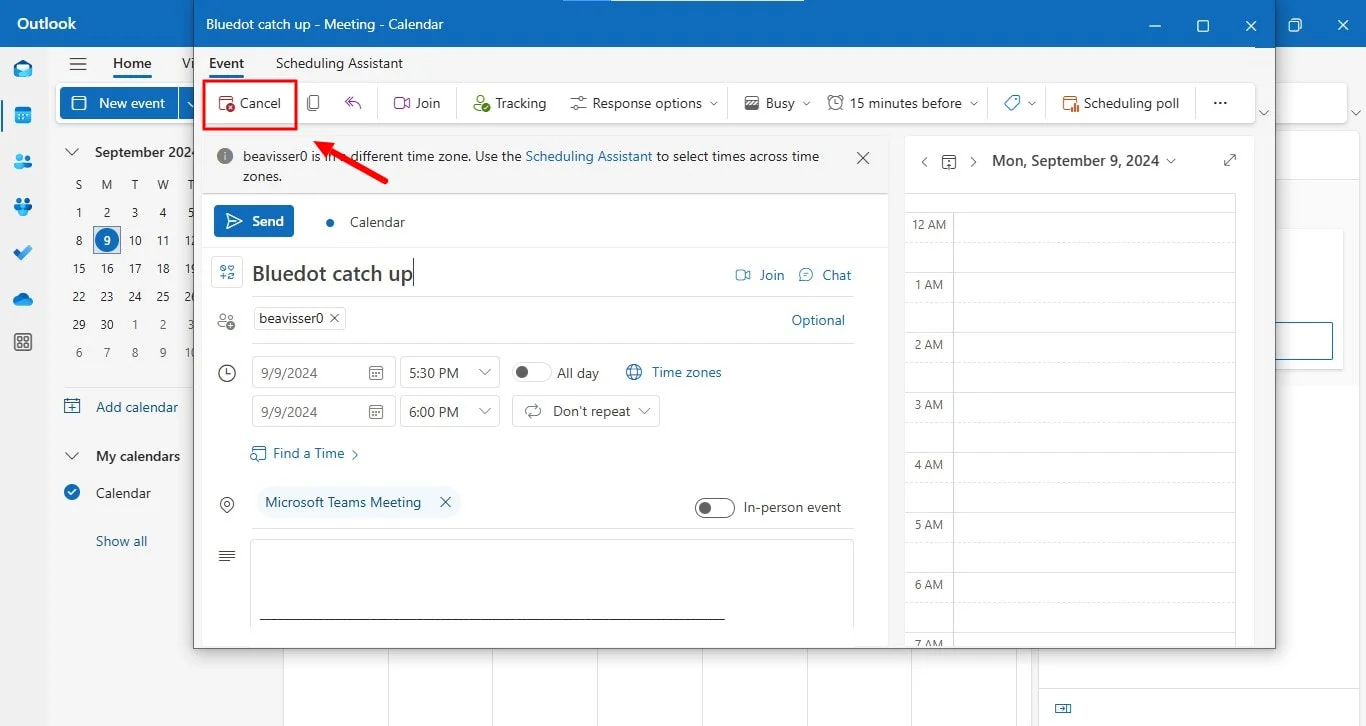Open the Busy status dropdown
Screen dimensions: 1366x726
coord(777,103)
